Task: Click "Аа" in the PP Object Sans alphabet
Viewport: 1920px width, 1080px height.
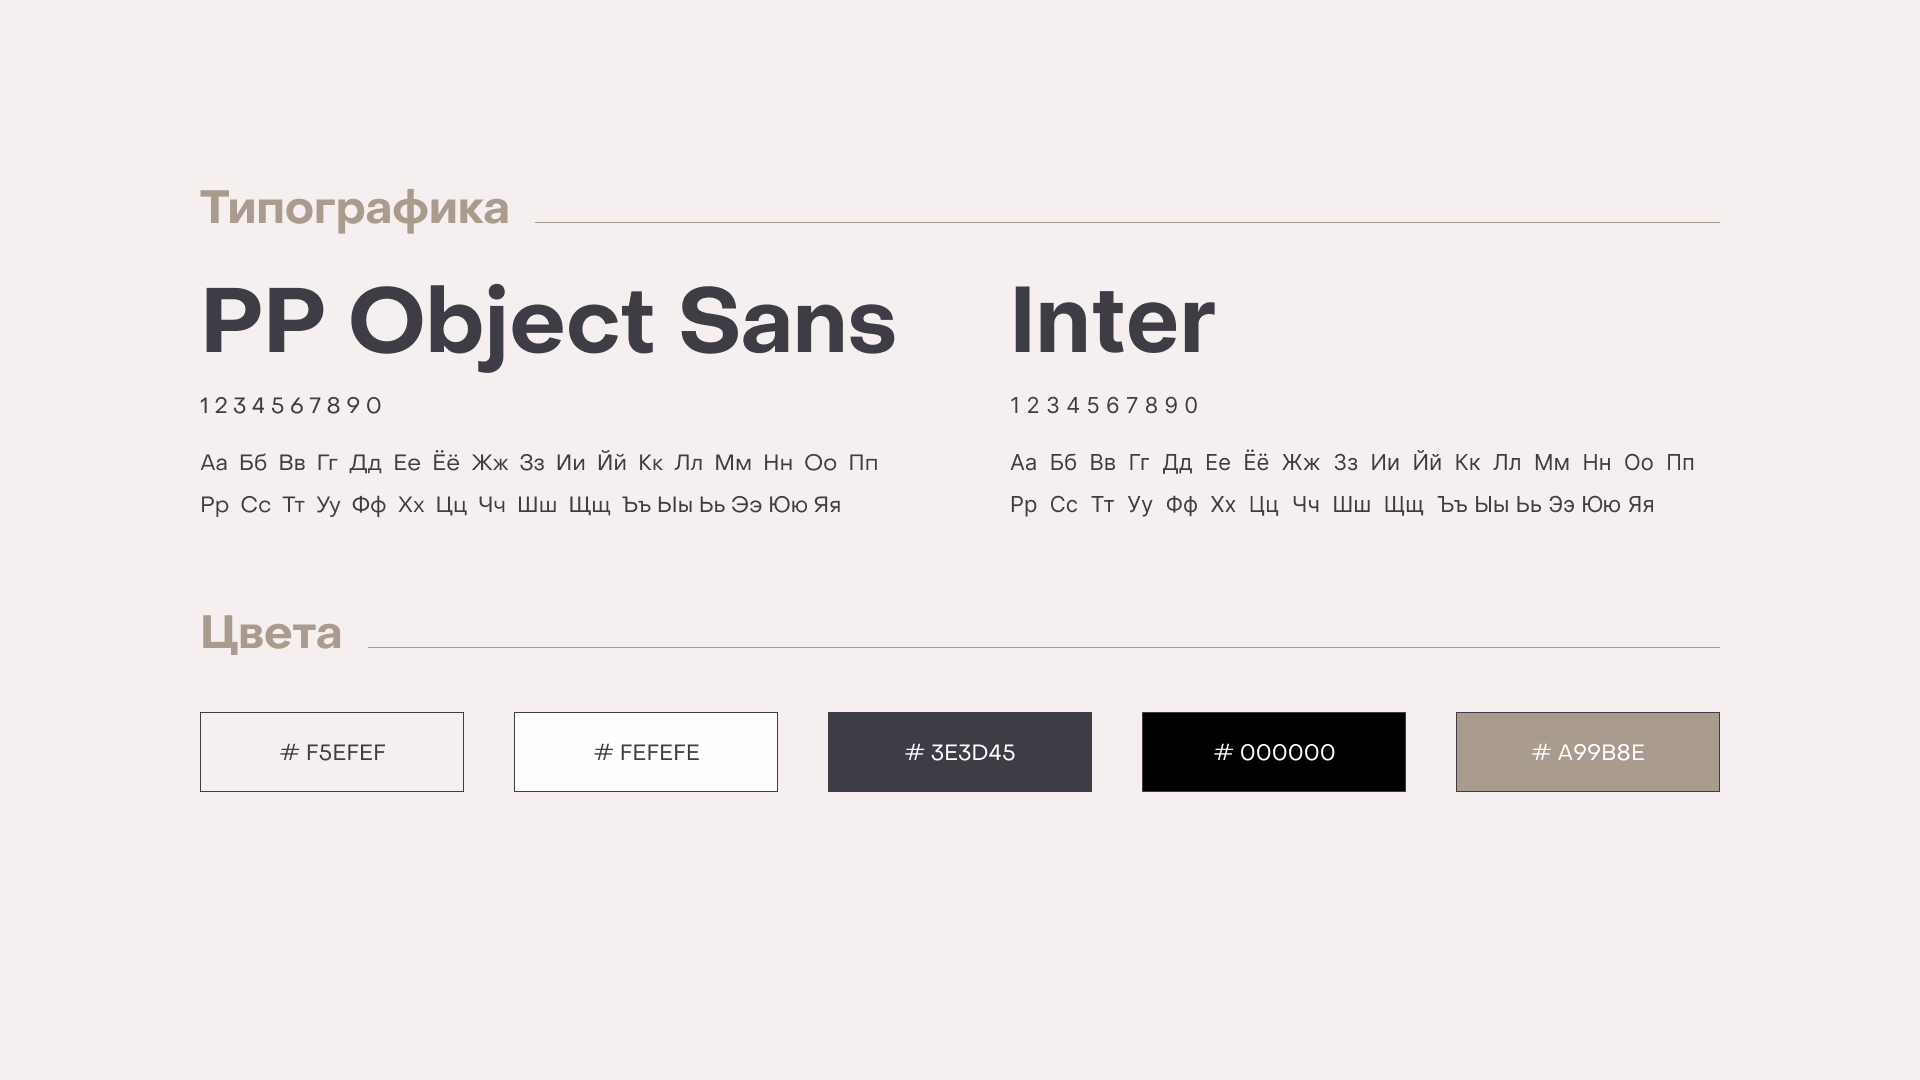Action: coord(214,463)
